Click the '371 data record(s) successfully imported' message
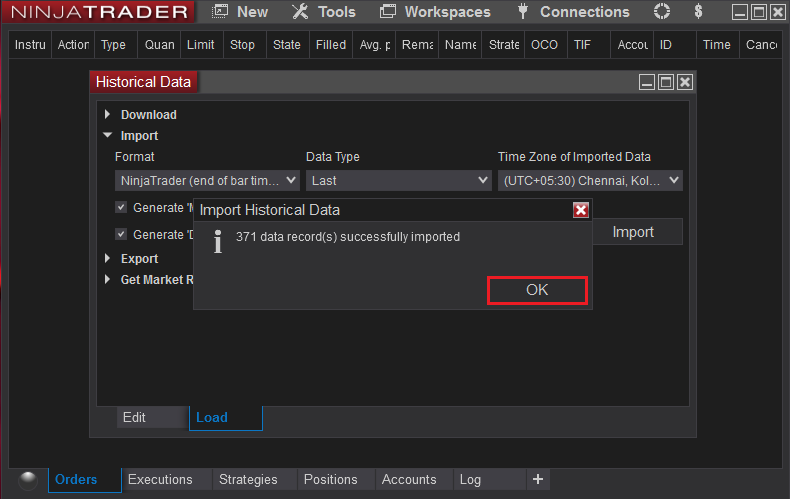This screenshot has height=499, width=790. click(x=348, y=237)
